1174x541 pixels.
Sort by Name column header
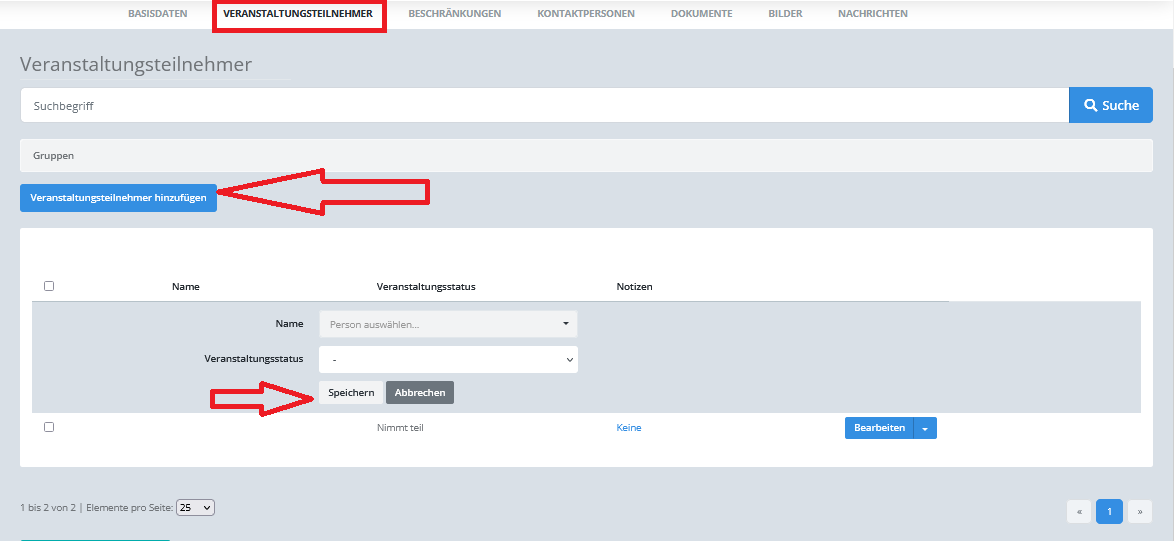(186, 287)
